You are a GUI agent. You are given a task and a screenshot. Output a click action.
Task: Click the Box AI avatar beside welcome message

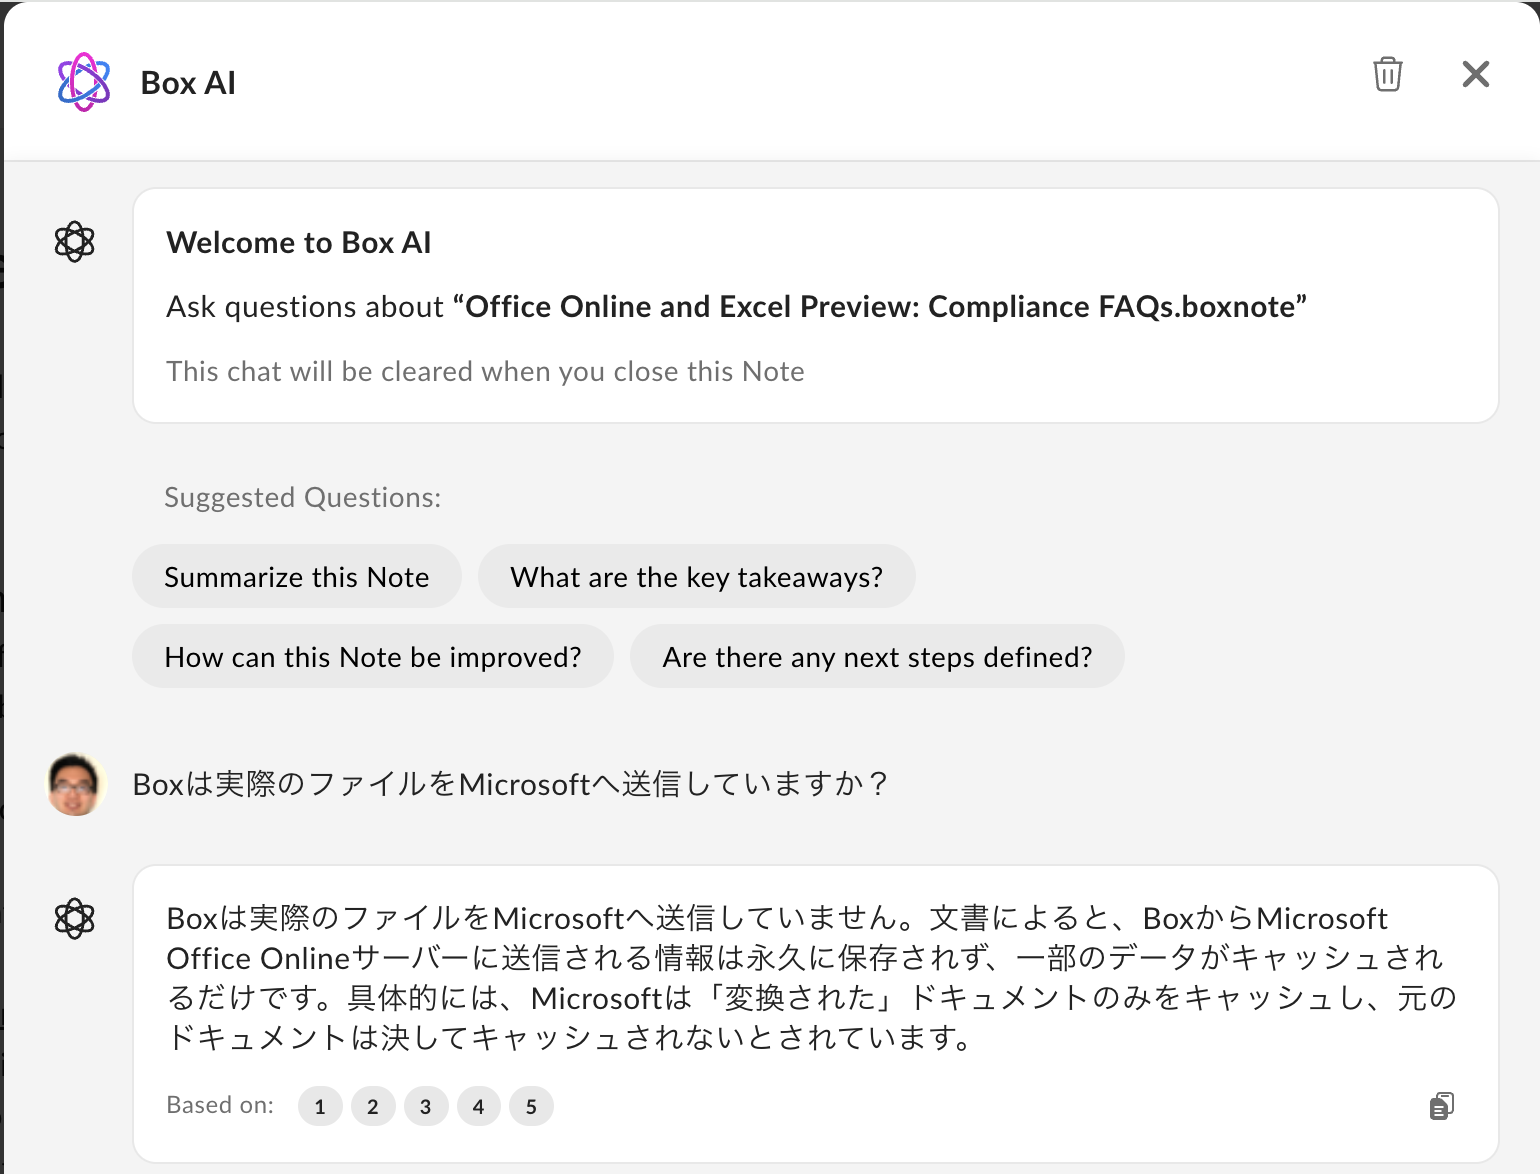click(75, 241)
